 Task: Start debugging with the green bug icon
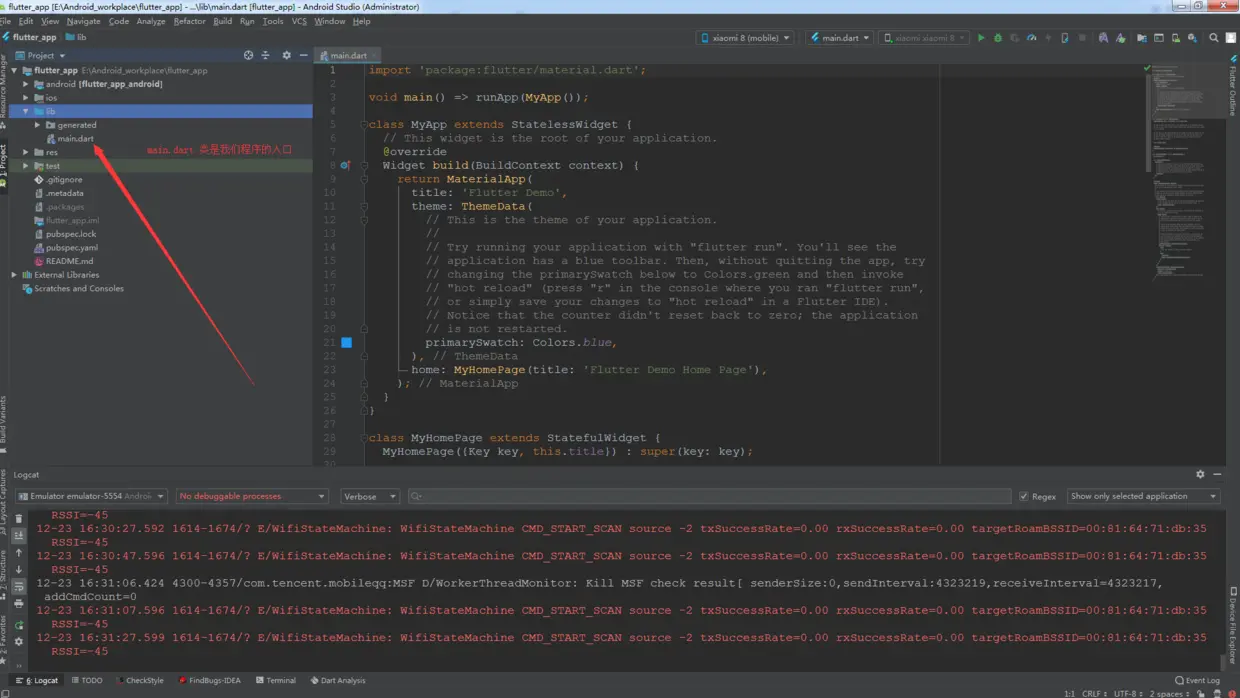tap(998, 38)
